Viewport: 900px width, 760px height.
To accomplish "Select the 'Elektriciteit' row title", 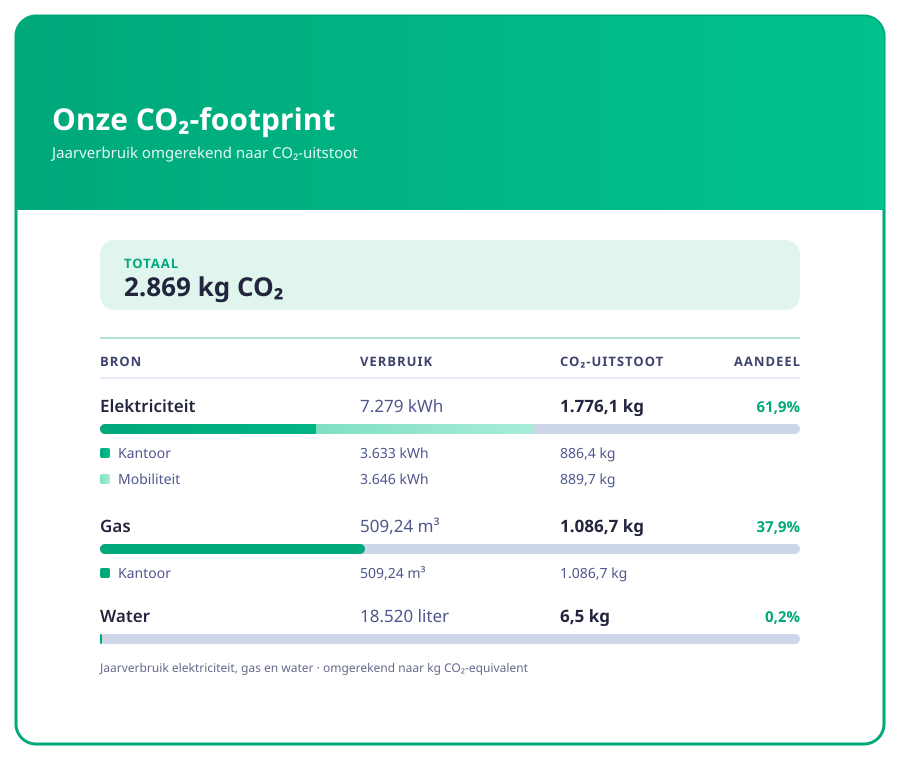I will pyautogui.click(x=148, y=406).
